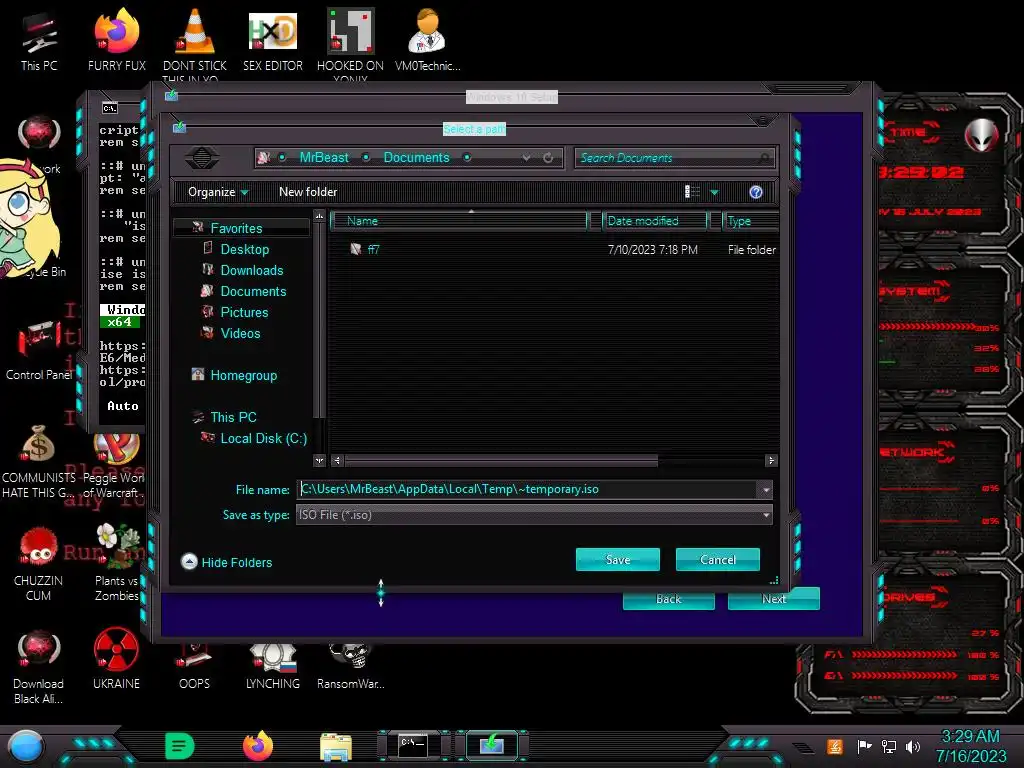1024x768 pixels.
Task: Click the help question mark icon in the dialog
Action: [756, 192]
